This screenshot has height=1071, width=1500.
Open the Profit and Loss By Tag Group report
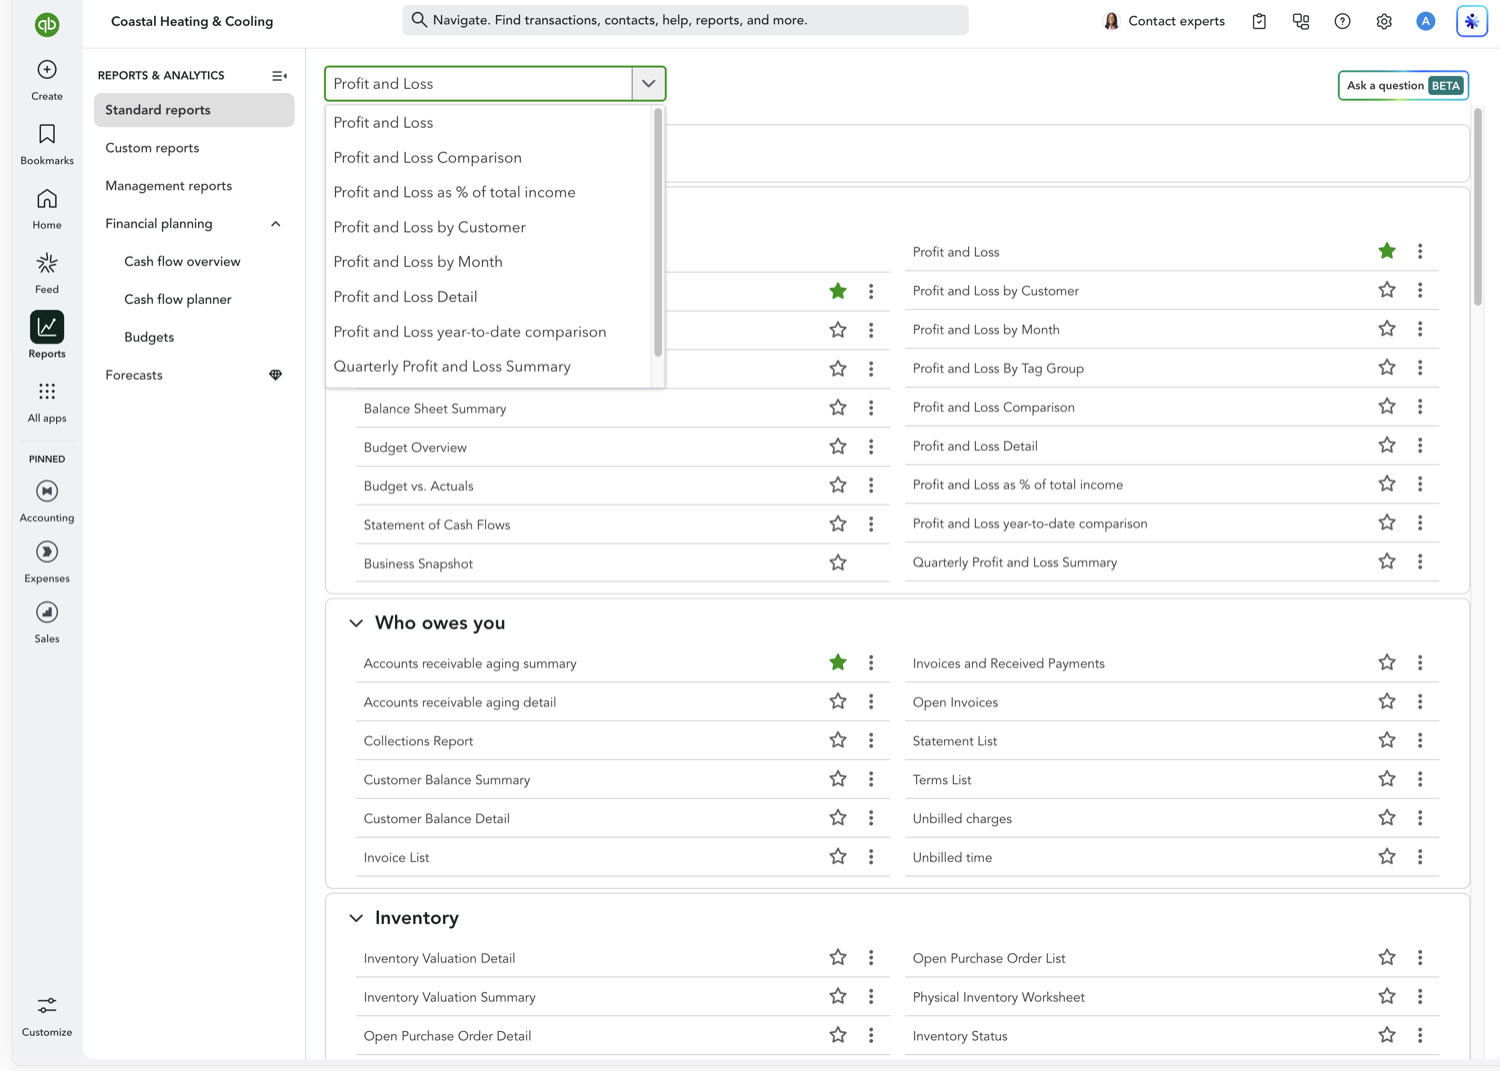(x=998, y=369)
